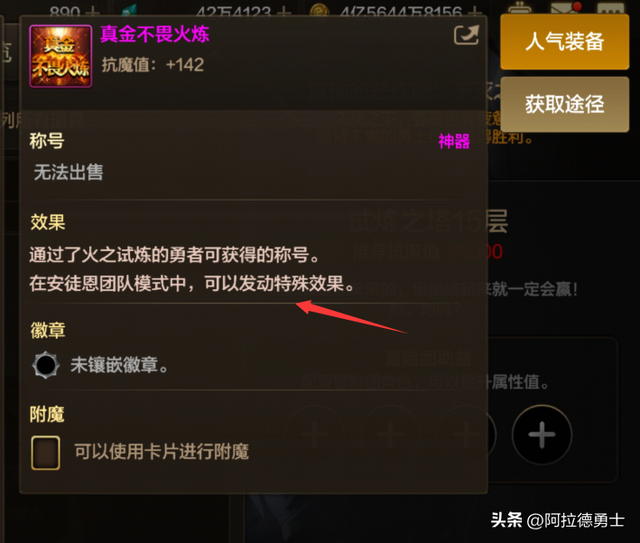
Task: Tap the plus beside gold 4亿5644万8156
Action: 475,13
